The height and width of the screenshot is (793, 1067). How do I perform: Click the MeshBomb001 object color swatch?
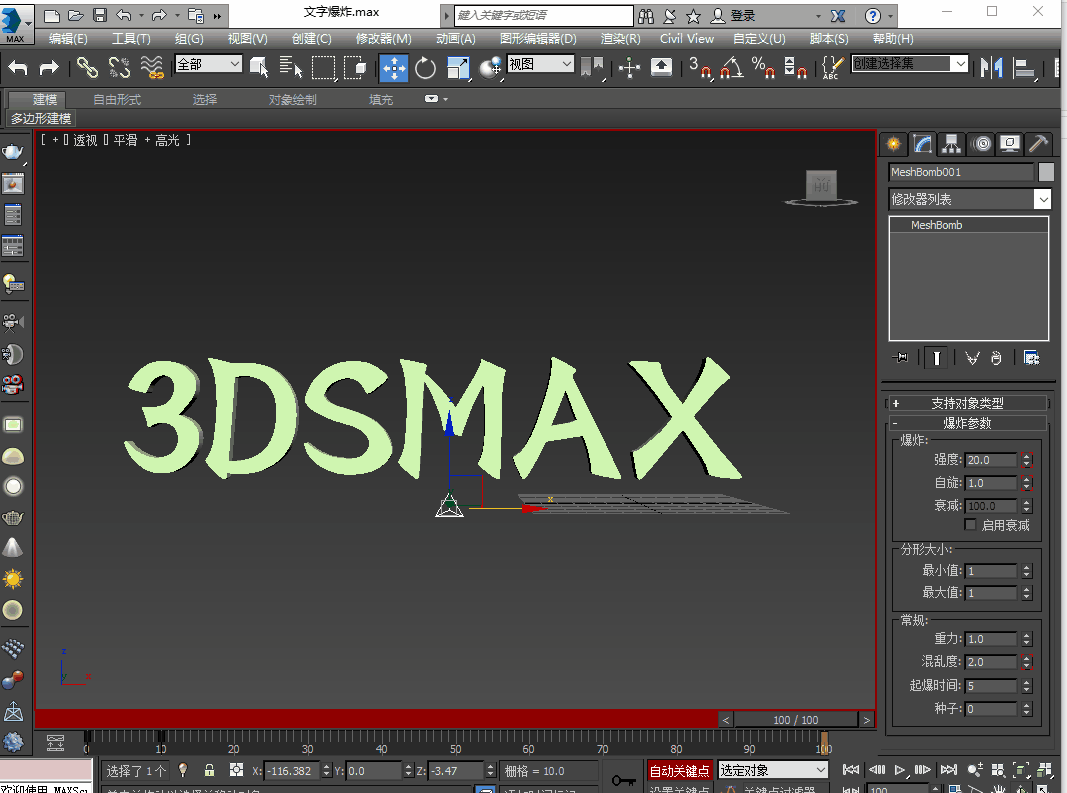[1046, 172]
